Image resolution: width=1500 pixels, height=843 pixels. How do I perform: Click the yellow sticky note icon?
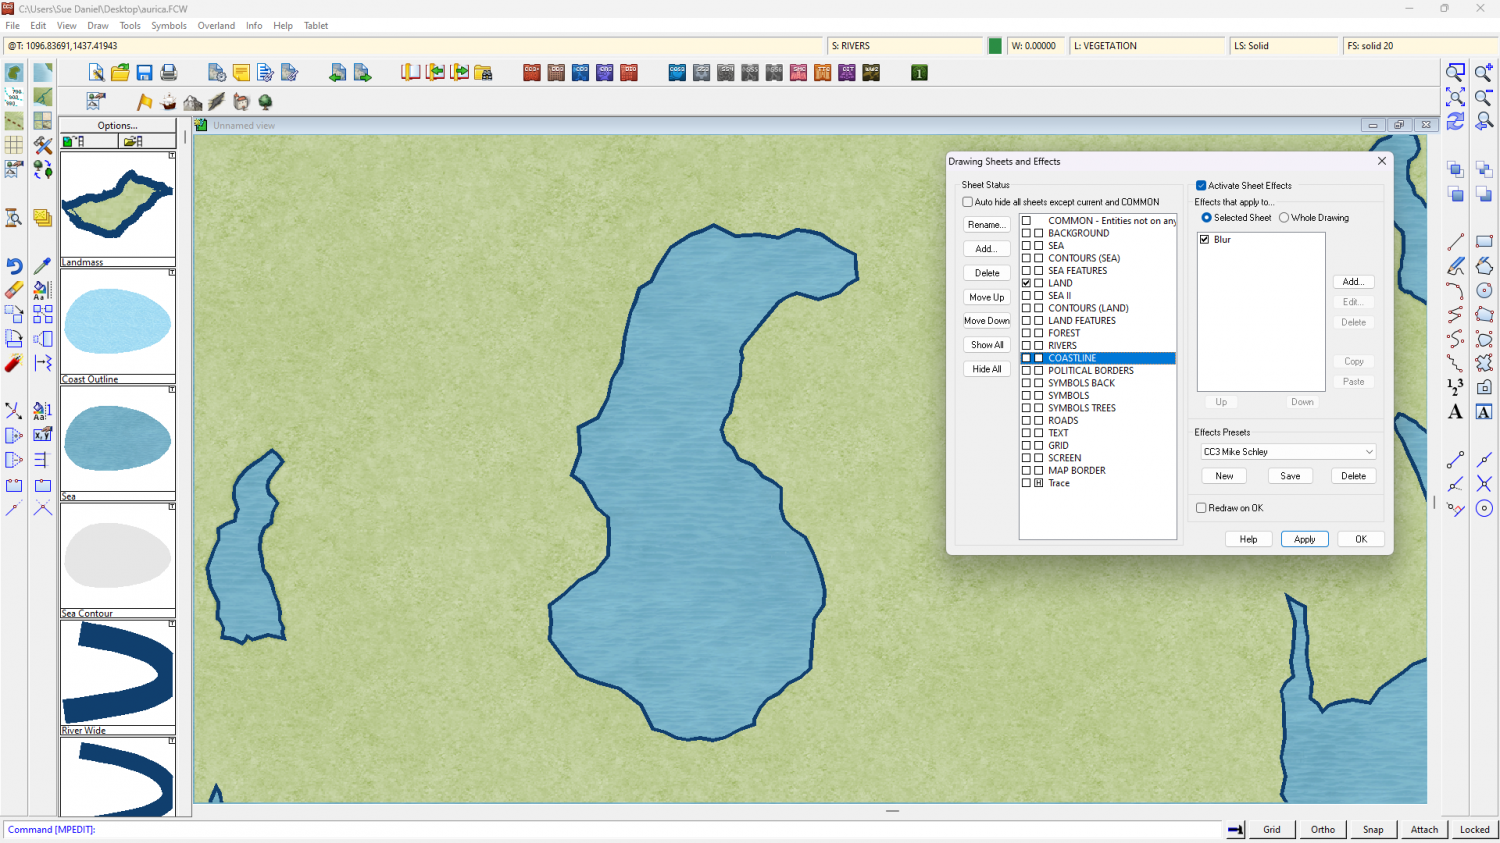click(241, 73)
